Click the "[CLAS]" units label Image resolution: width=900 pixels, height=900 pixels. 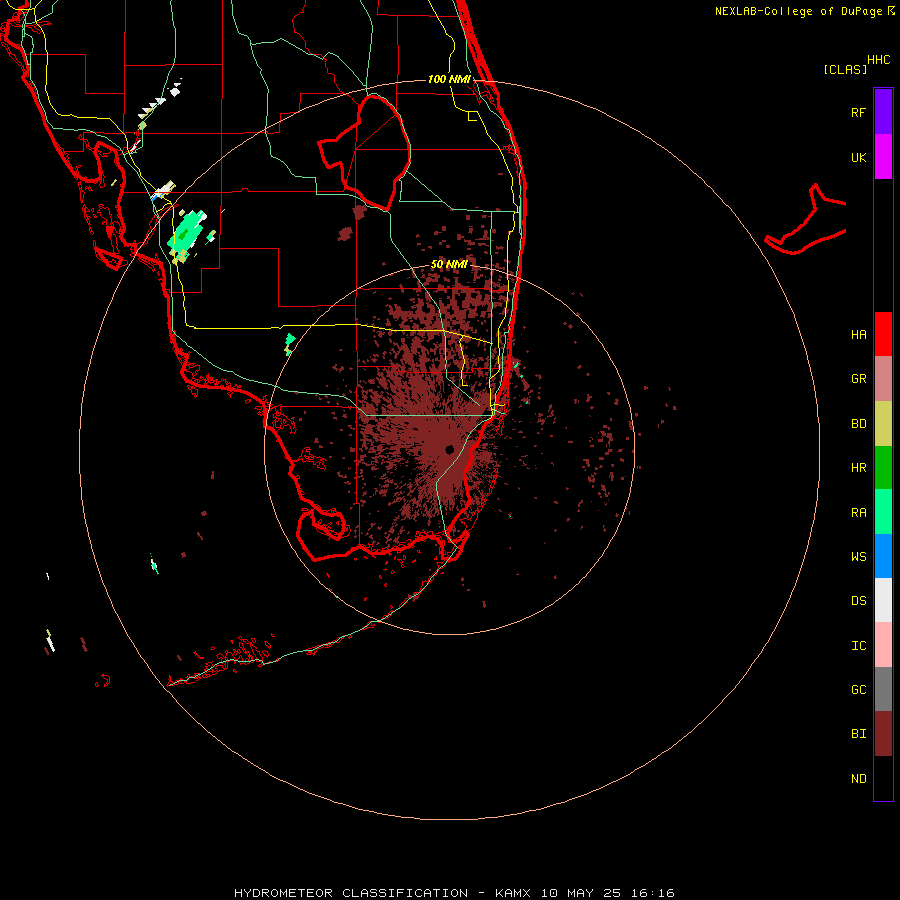pyautogui.click(x=845, y=69)
